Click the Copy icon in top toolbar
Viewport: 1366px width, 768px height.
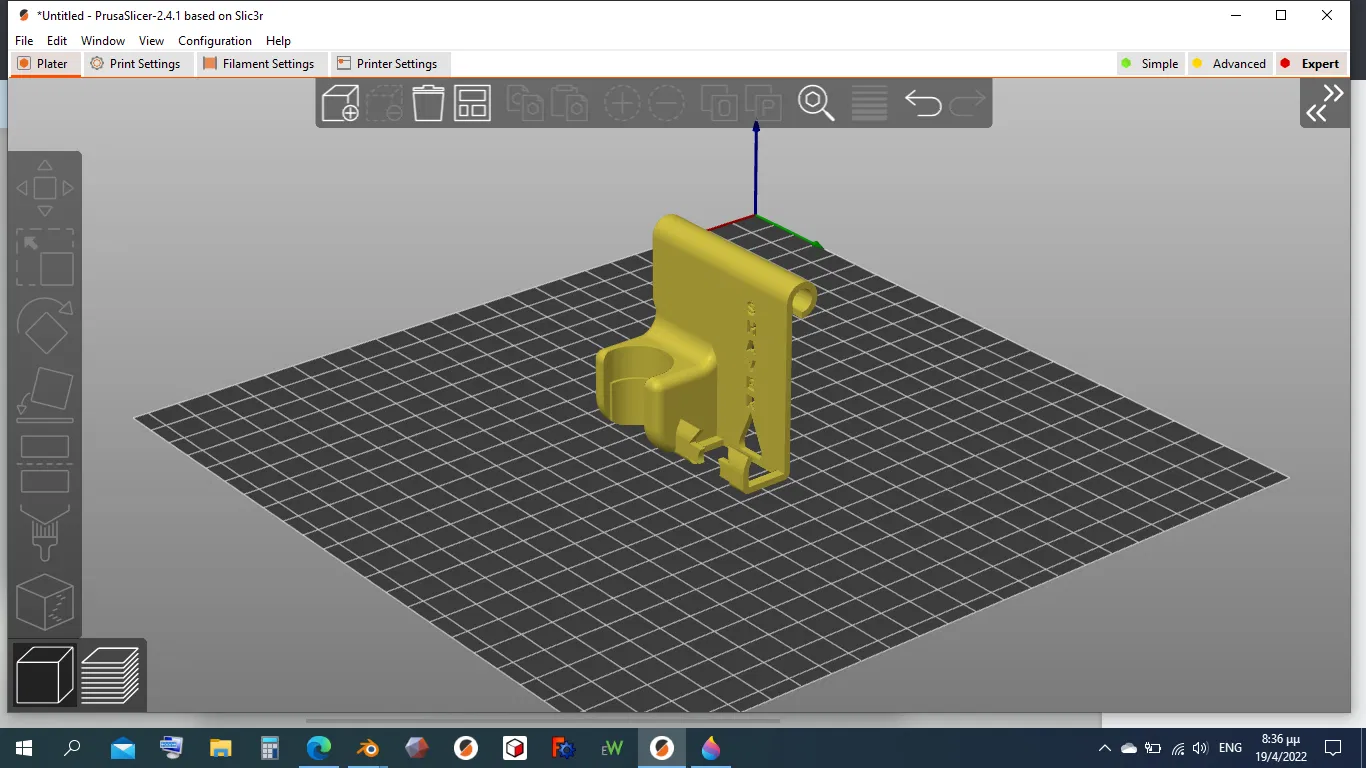click(524, 103)
